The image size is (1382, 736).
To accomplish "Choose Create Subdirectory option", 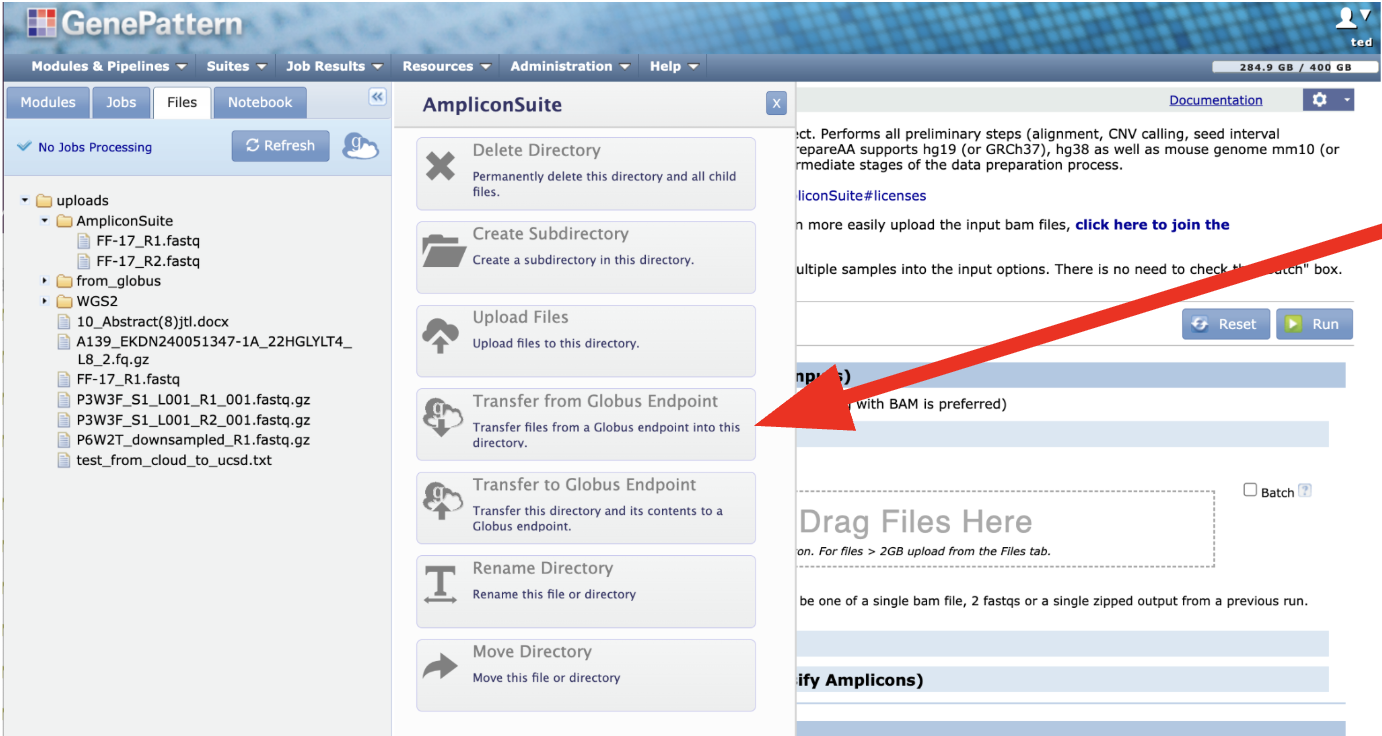I will coord(586,257).
